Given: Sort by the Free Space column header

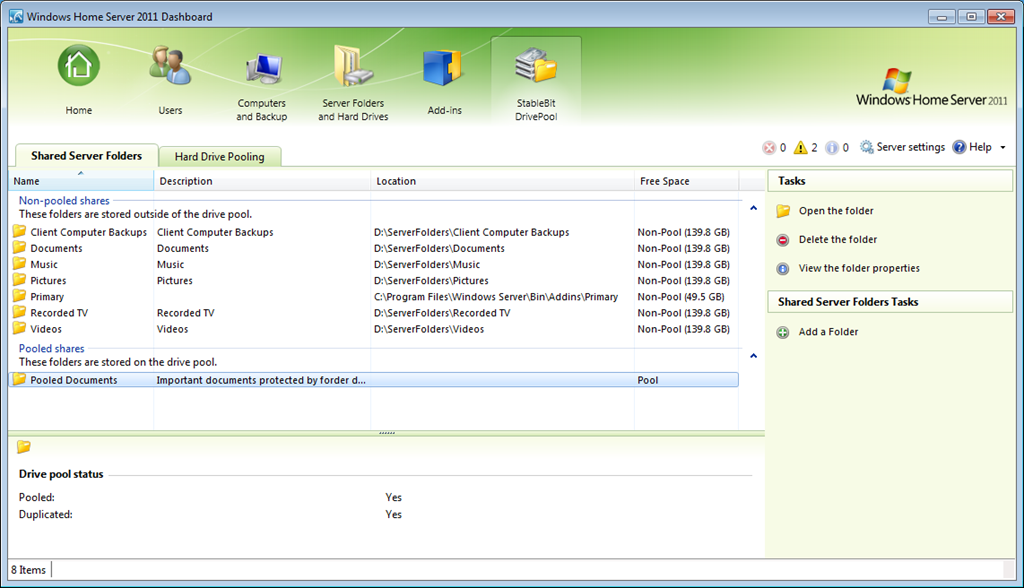Looking at the screenshot, I should tap(686, 181).
